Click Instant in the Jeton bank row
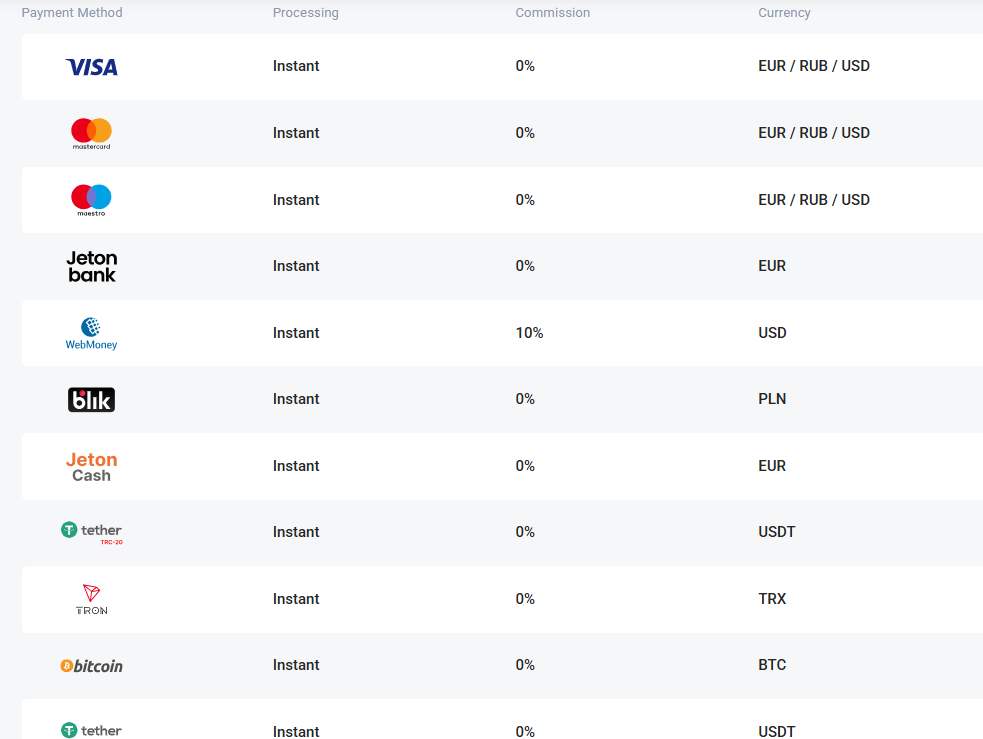 [296, 266]
